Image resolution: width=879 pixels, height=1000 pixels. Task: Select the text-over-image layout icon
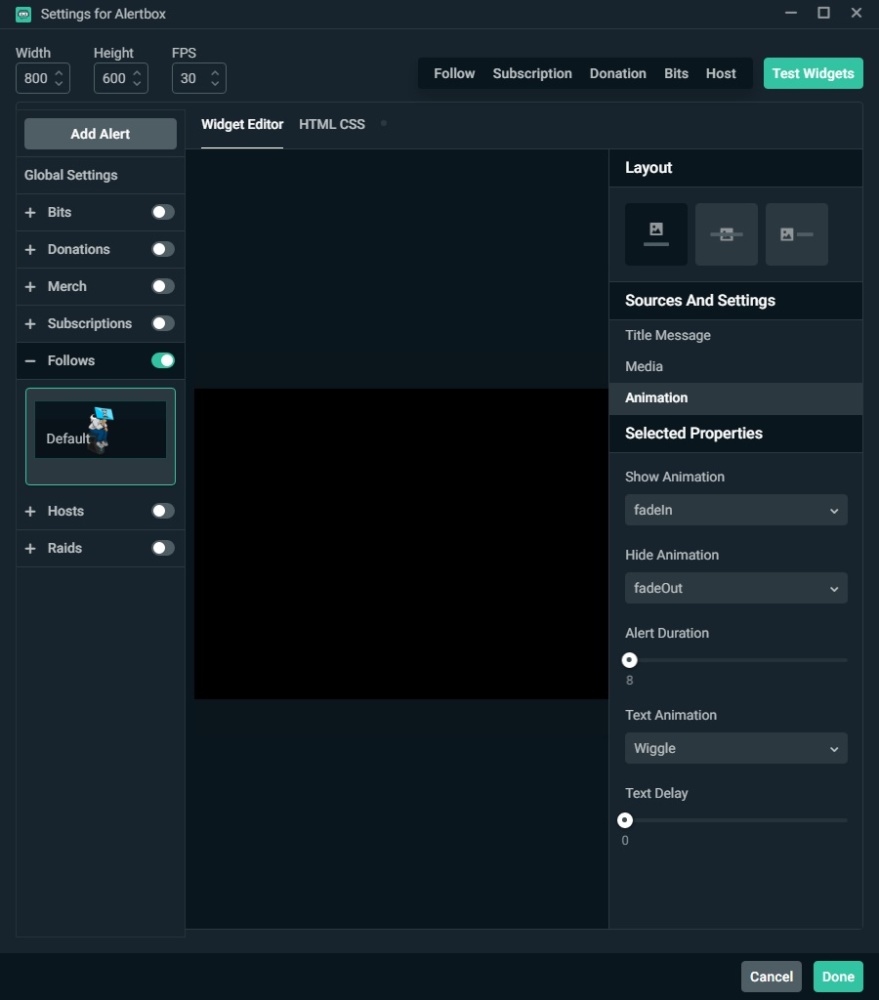pos(726,234)
